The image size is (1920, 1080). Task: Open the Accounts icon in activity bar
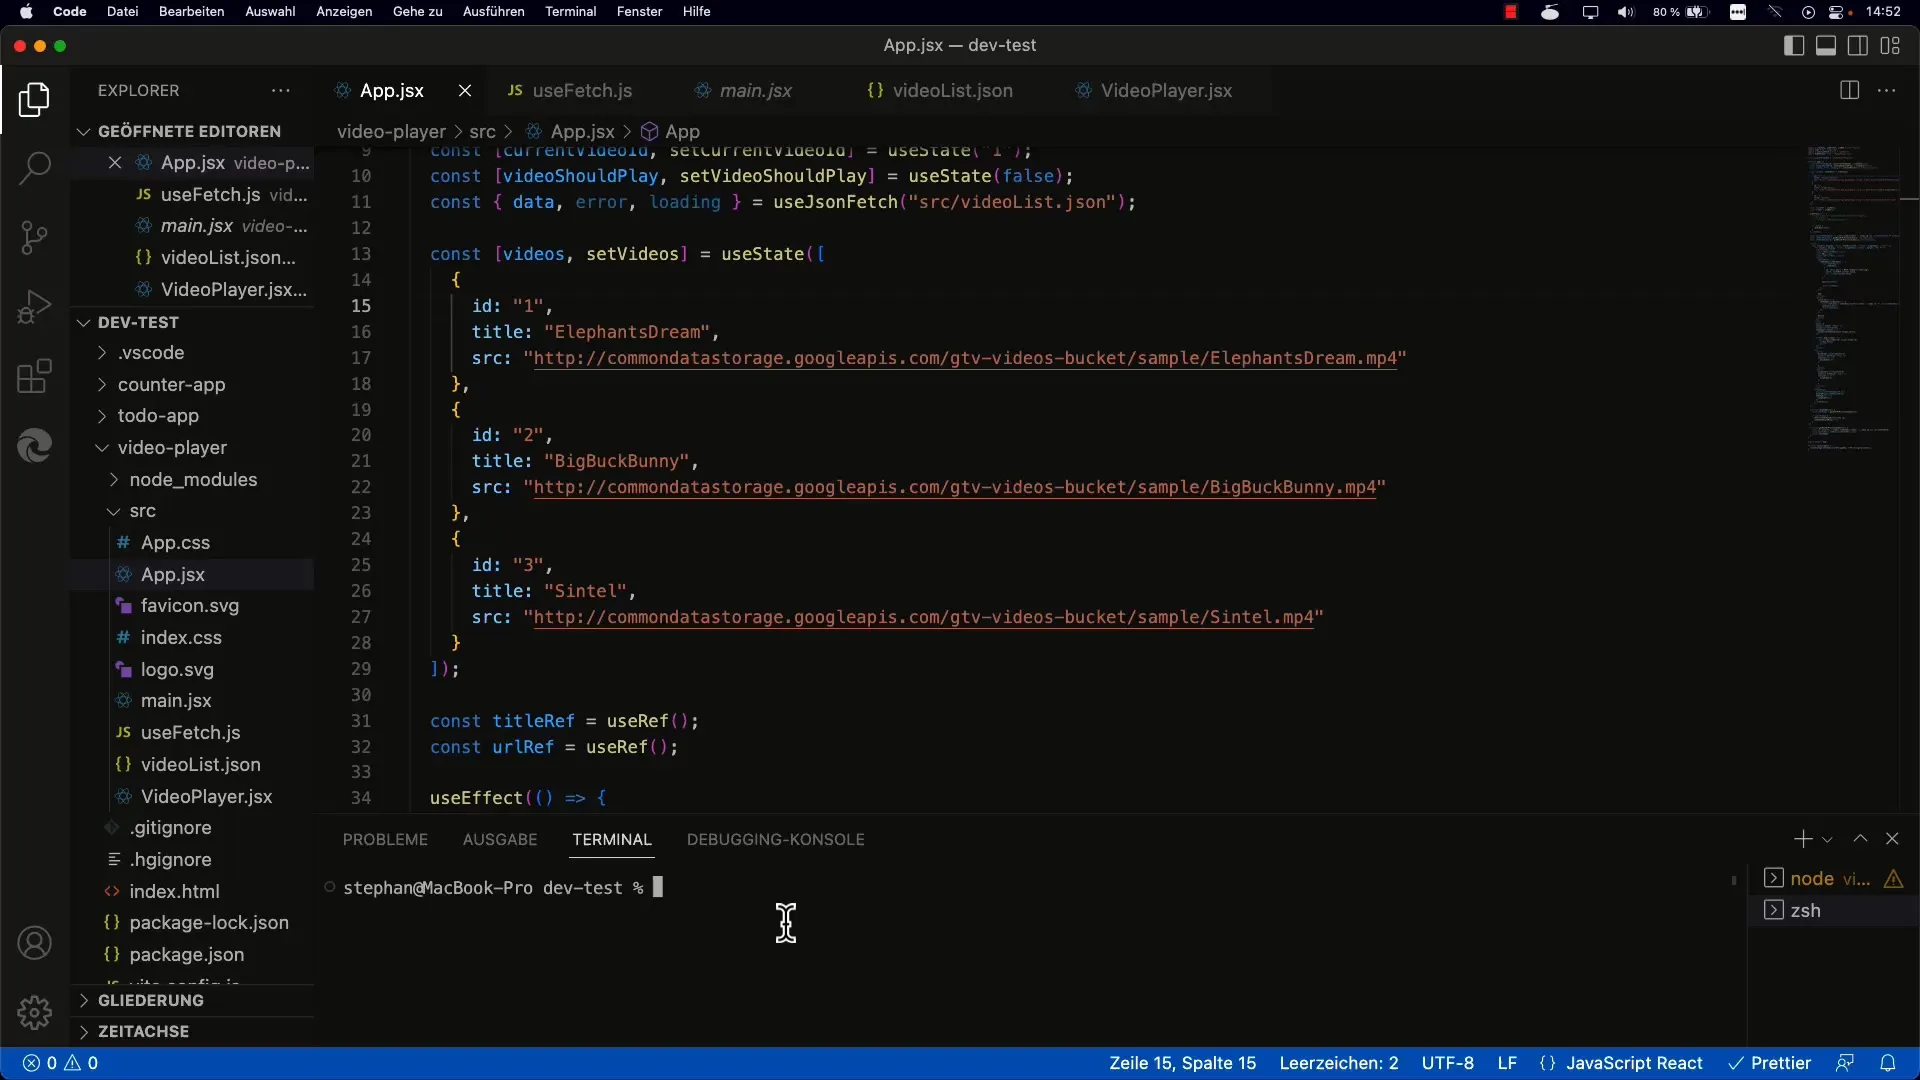tap(34, 943)
